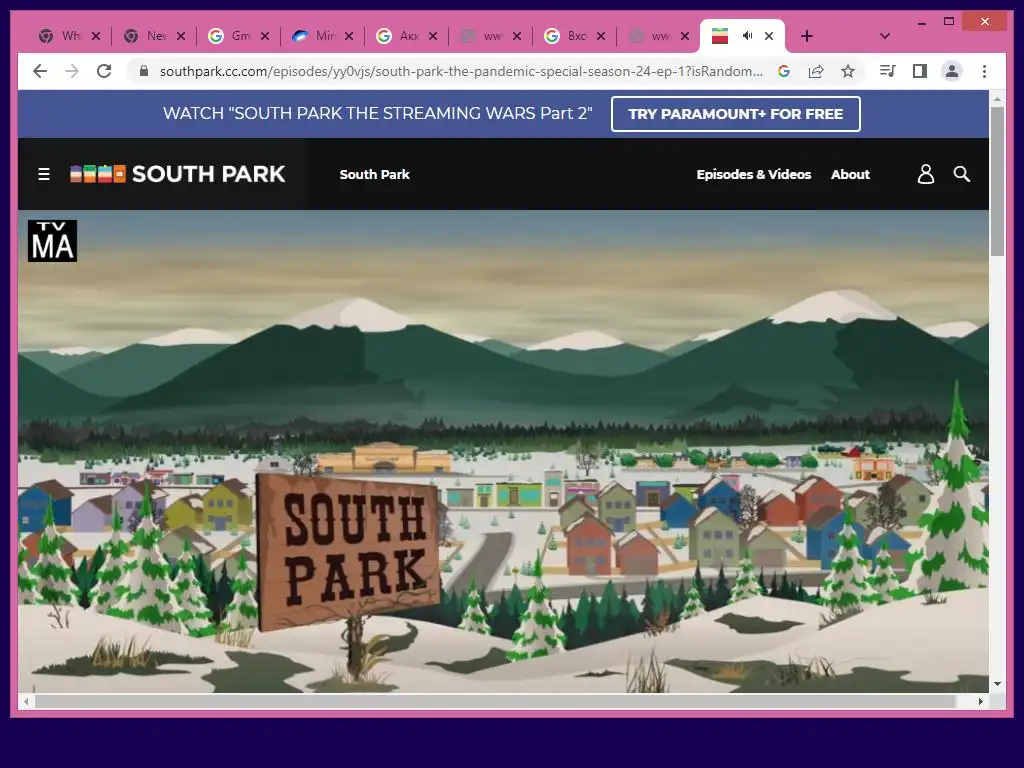Click the forward navigation arrow
This screenshot has width=1024, height=768.
(x=72, y=71)
